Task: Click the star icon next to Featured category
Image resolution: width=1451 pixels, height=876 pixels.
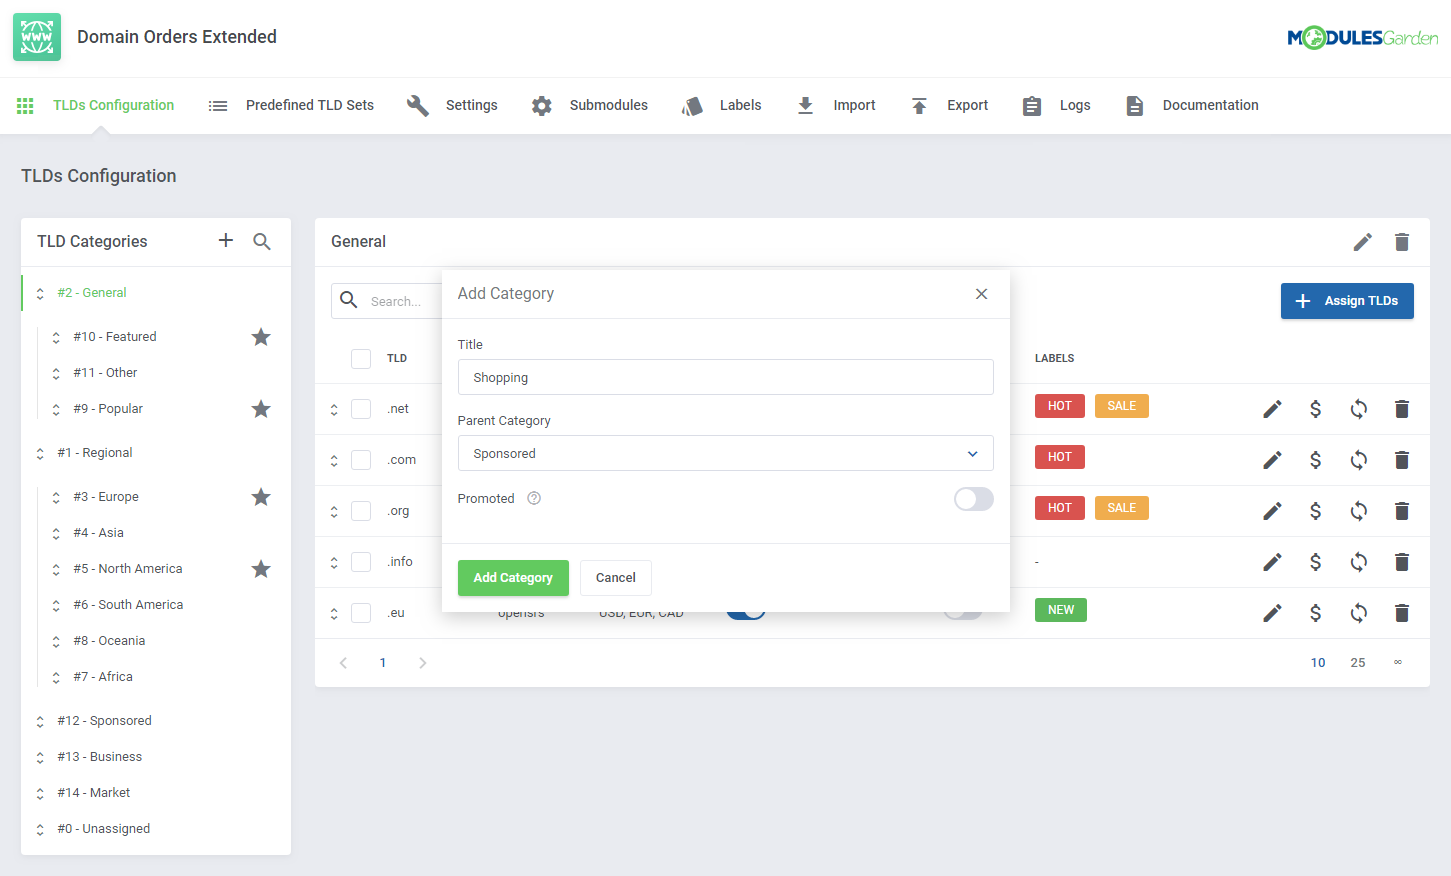Action: 261,337
